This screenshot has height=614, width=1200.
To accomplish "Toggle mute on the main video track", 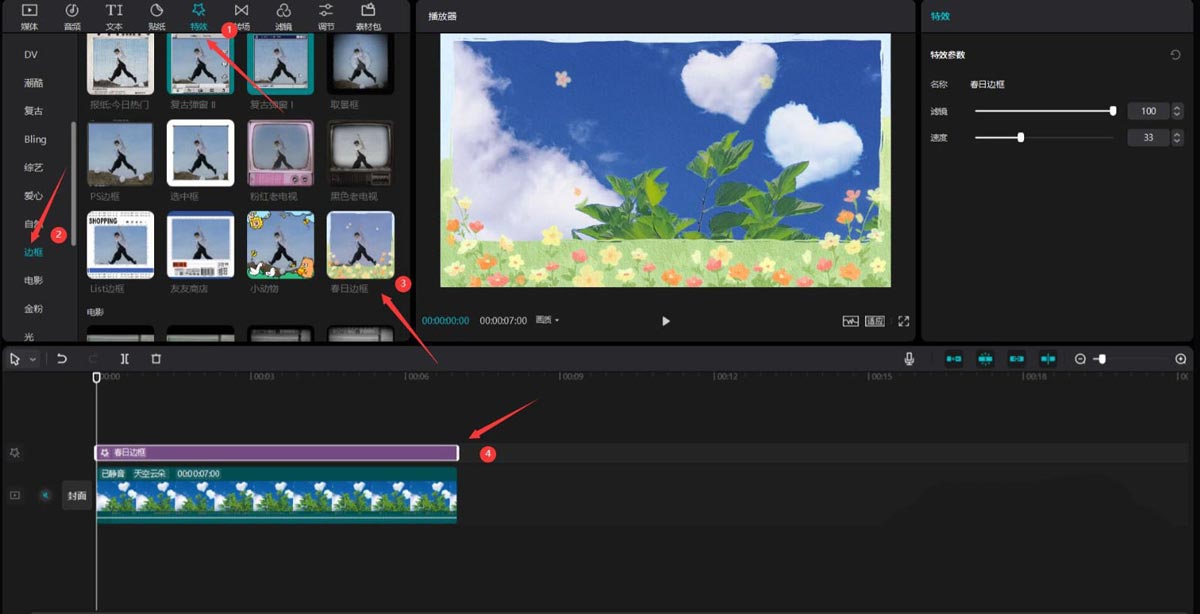I will click(x=45, y=494).
